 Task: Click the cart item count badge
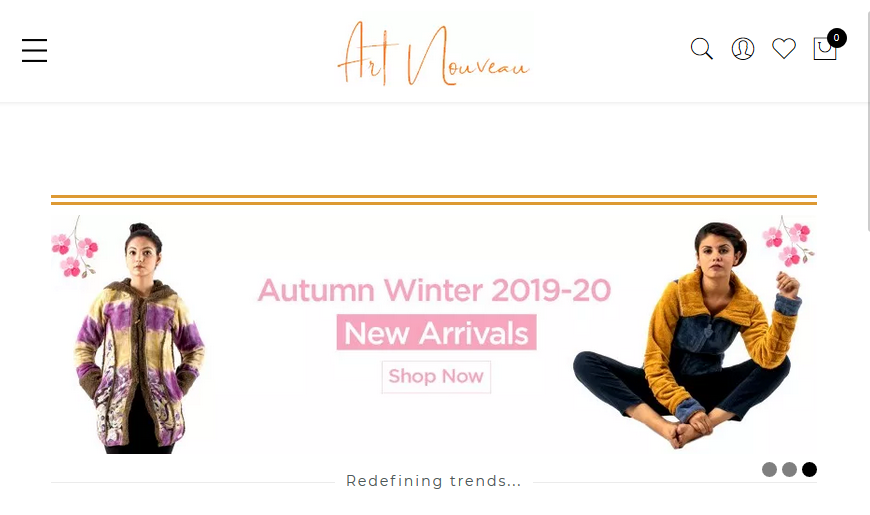click(836, 38)
